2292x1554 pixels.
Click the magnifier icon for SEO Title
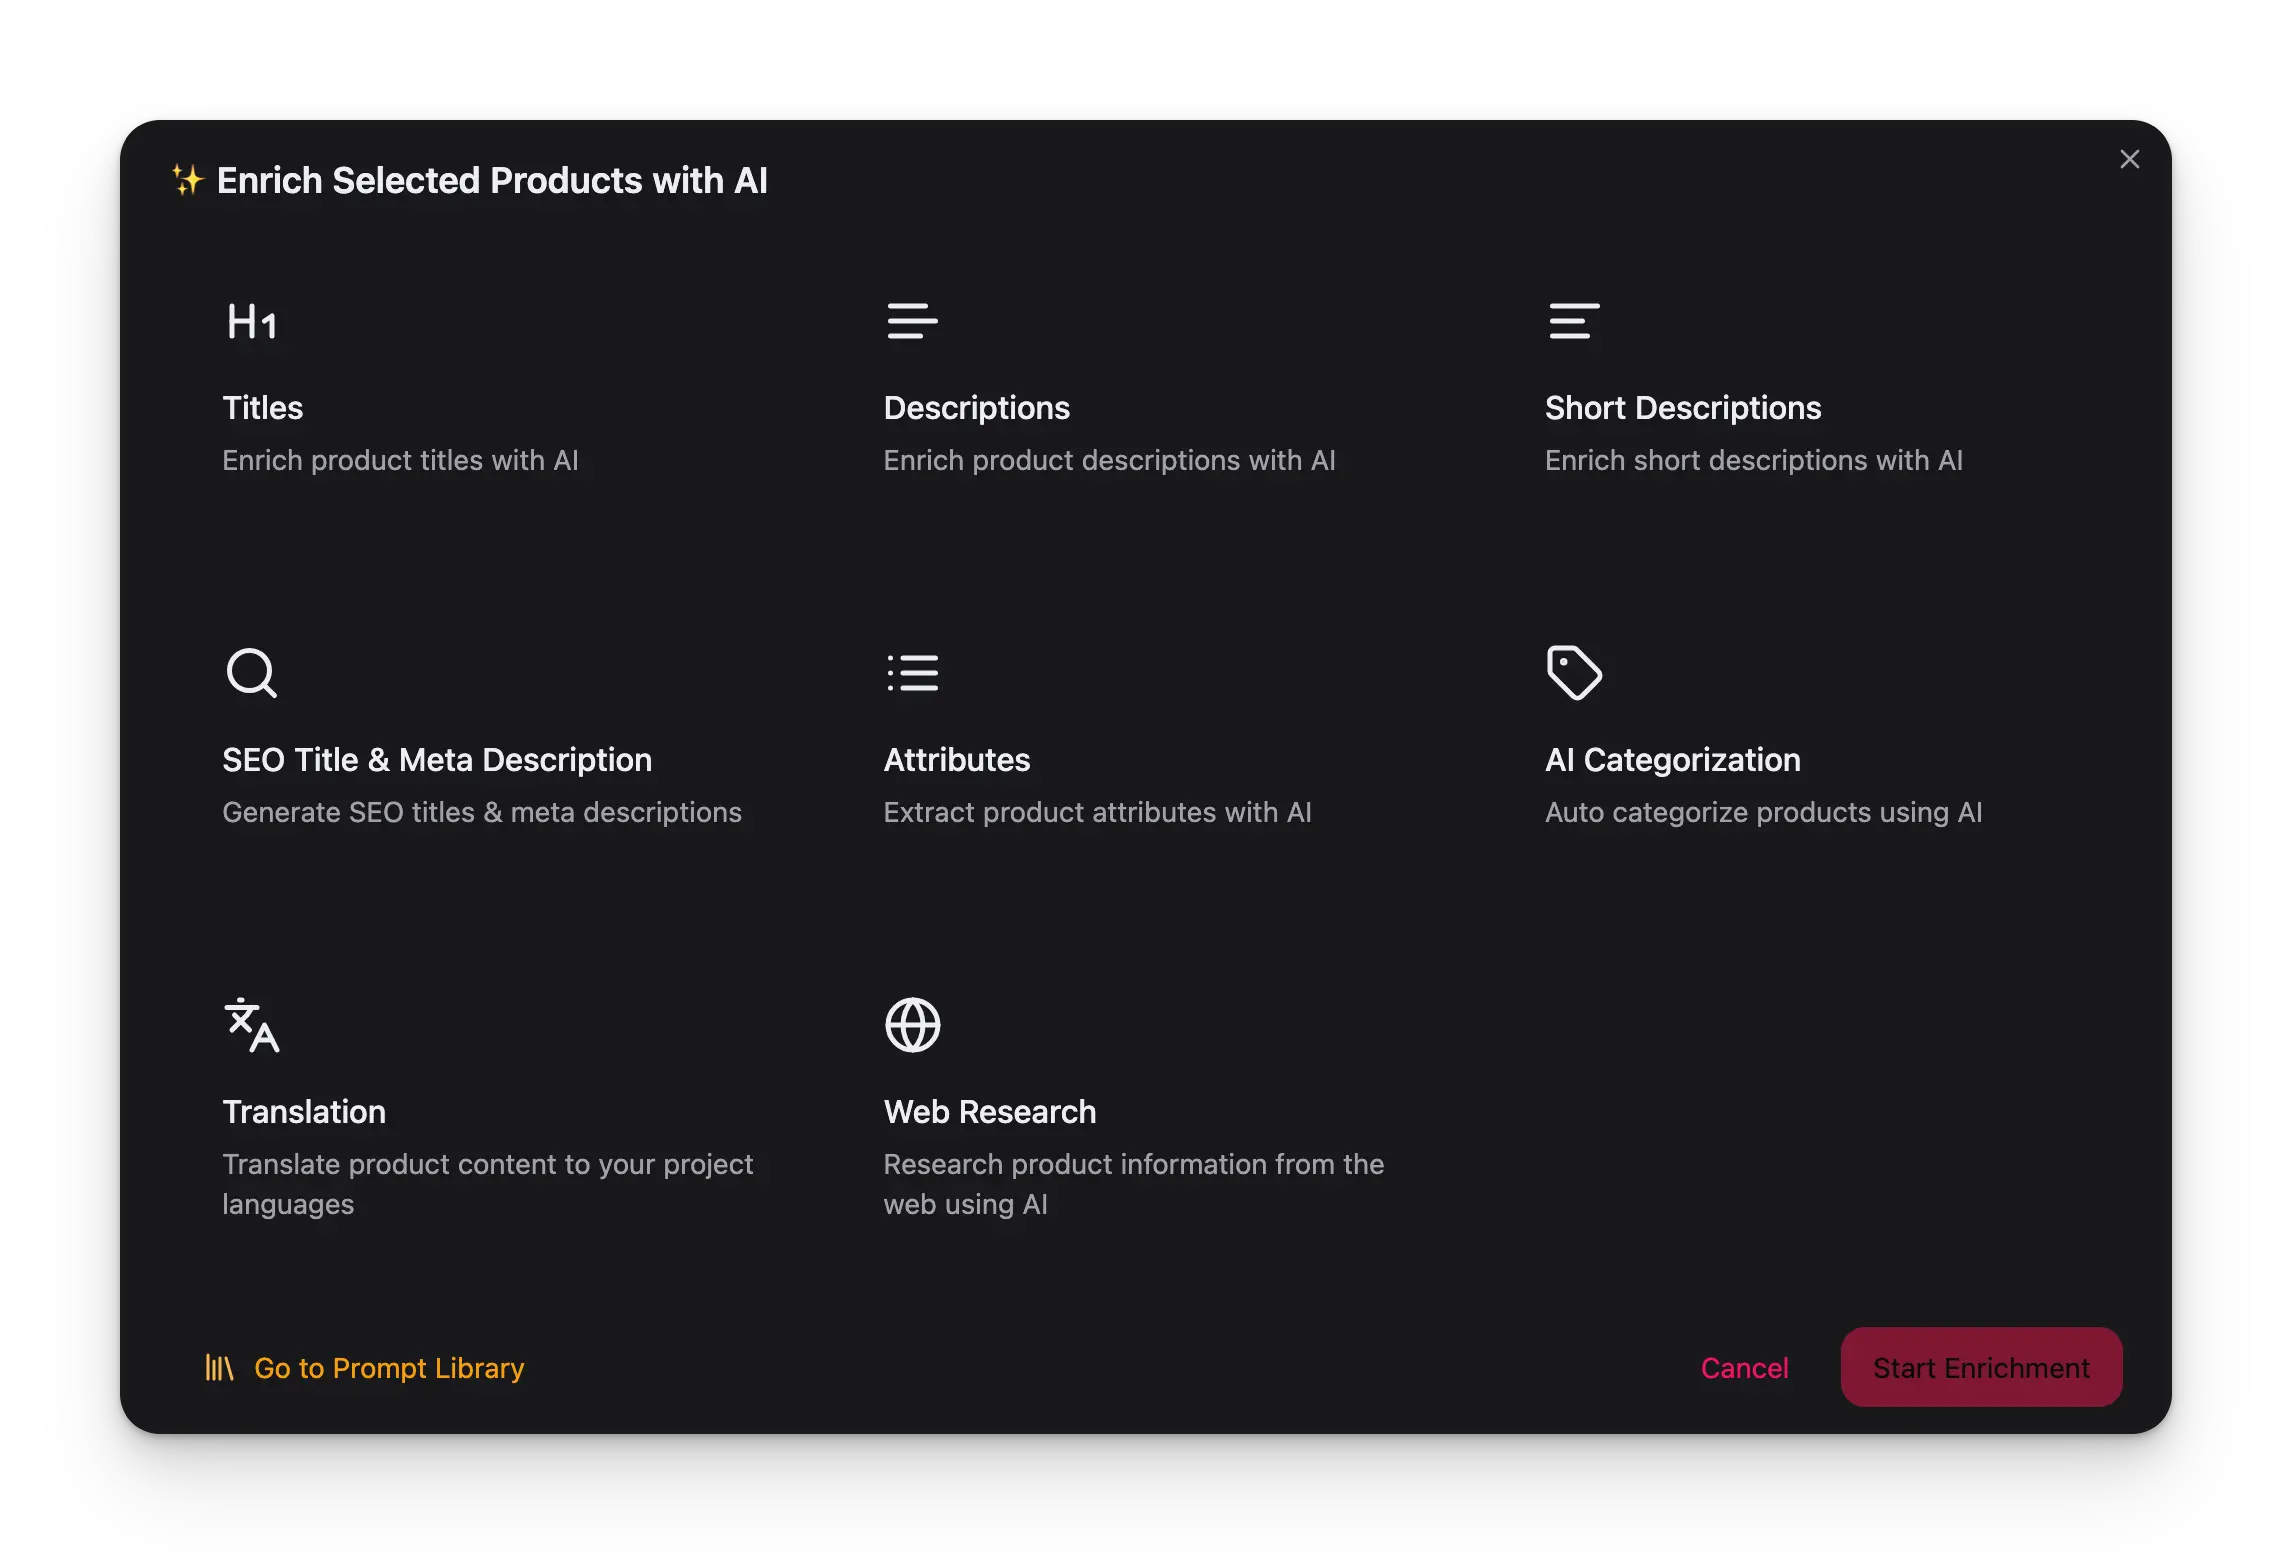[251, 672]
